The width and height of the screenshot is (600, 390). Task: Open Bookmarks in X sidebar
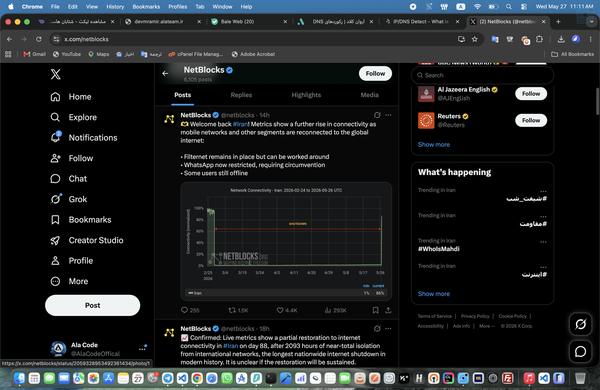click(81, 220)
